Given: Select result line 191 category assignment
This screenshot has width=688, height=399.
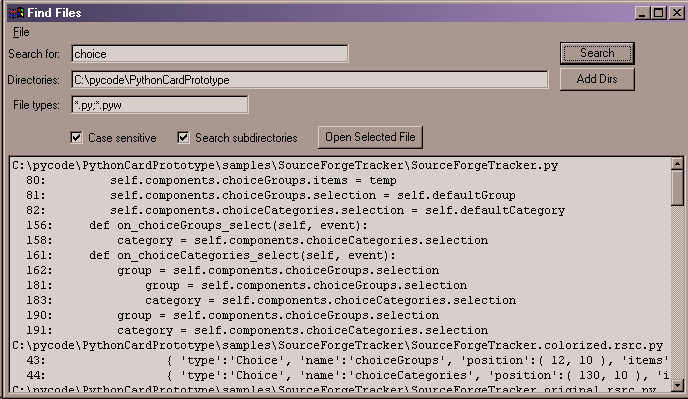Looking at the screenshot, I should click(257, 330).
